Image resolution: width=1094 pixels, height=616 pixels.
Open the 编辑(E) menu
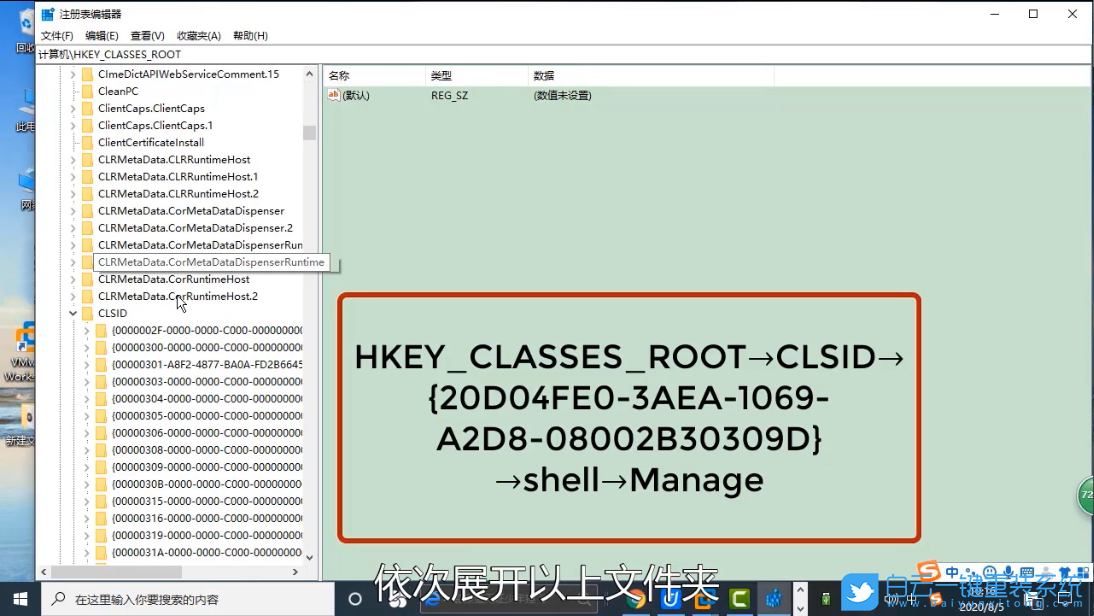(x=102, y=35)
